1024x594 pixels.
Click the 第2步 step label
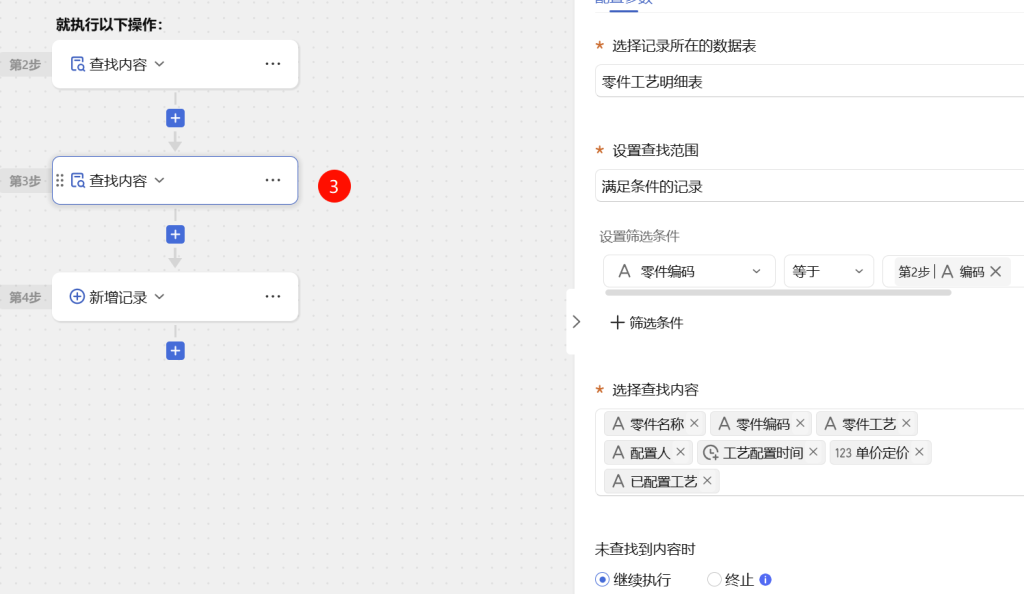click(25, 64)
